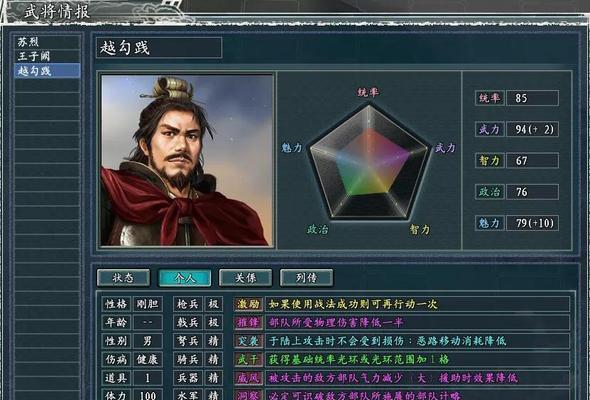Select 越勾践 in the officer list
The image size is (590, 400).
pos(47,71)
